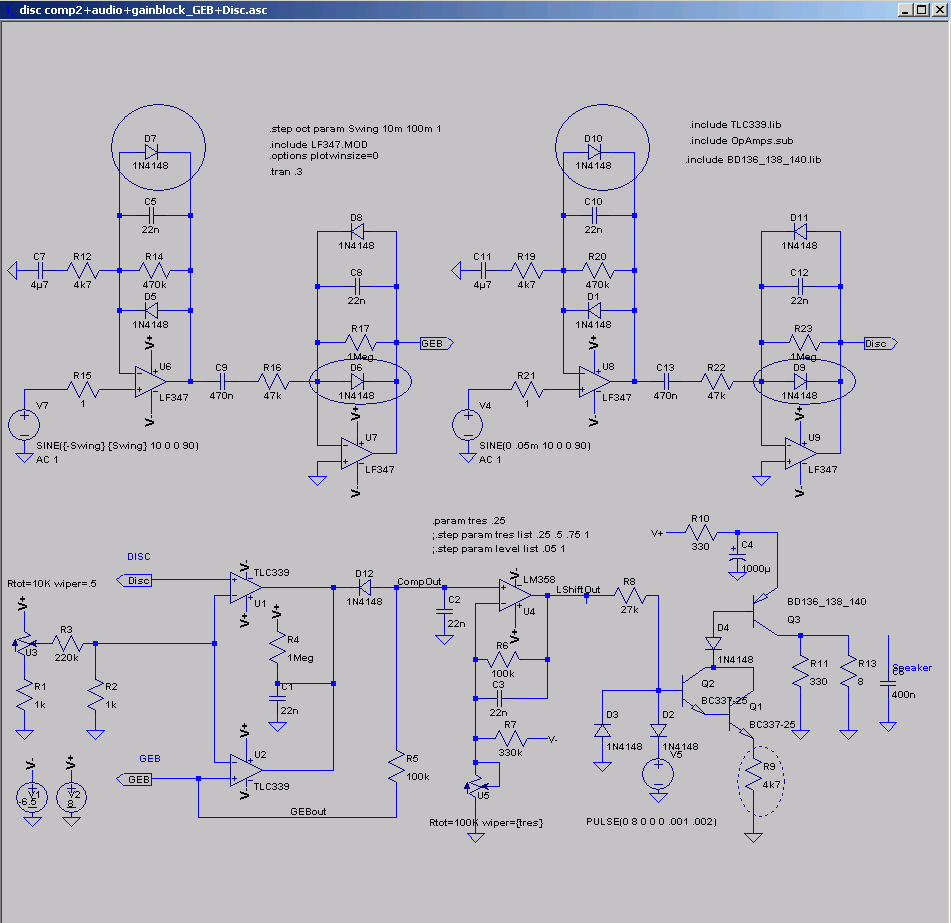951x923 pixels.
Task: Click the Disc input port flag
Action: pyautogui.click(x=134, y=580)
